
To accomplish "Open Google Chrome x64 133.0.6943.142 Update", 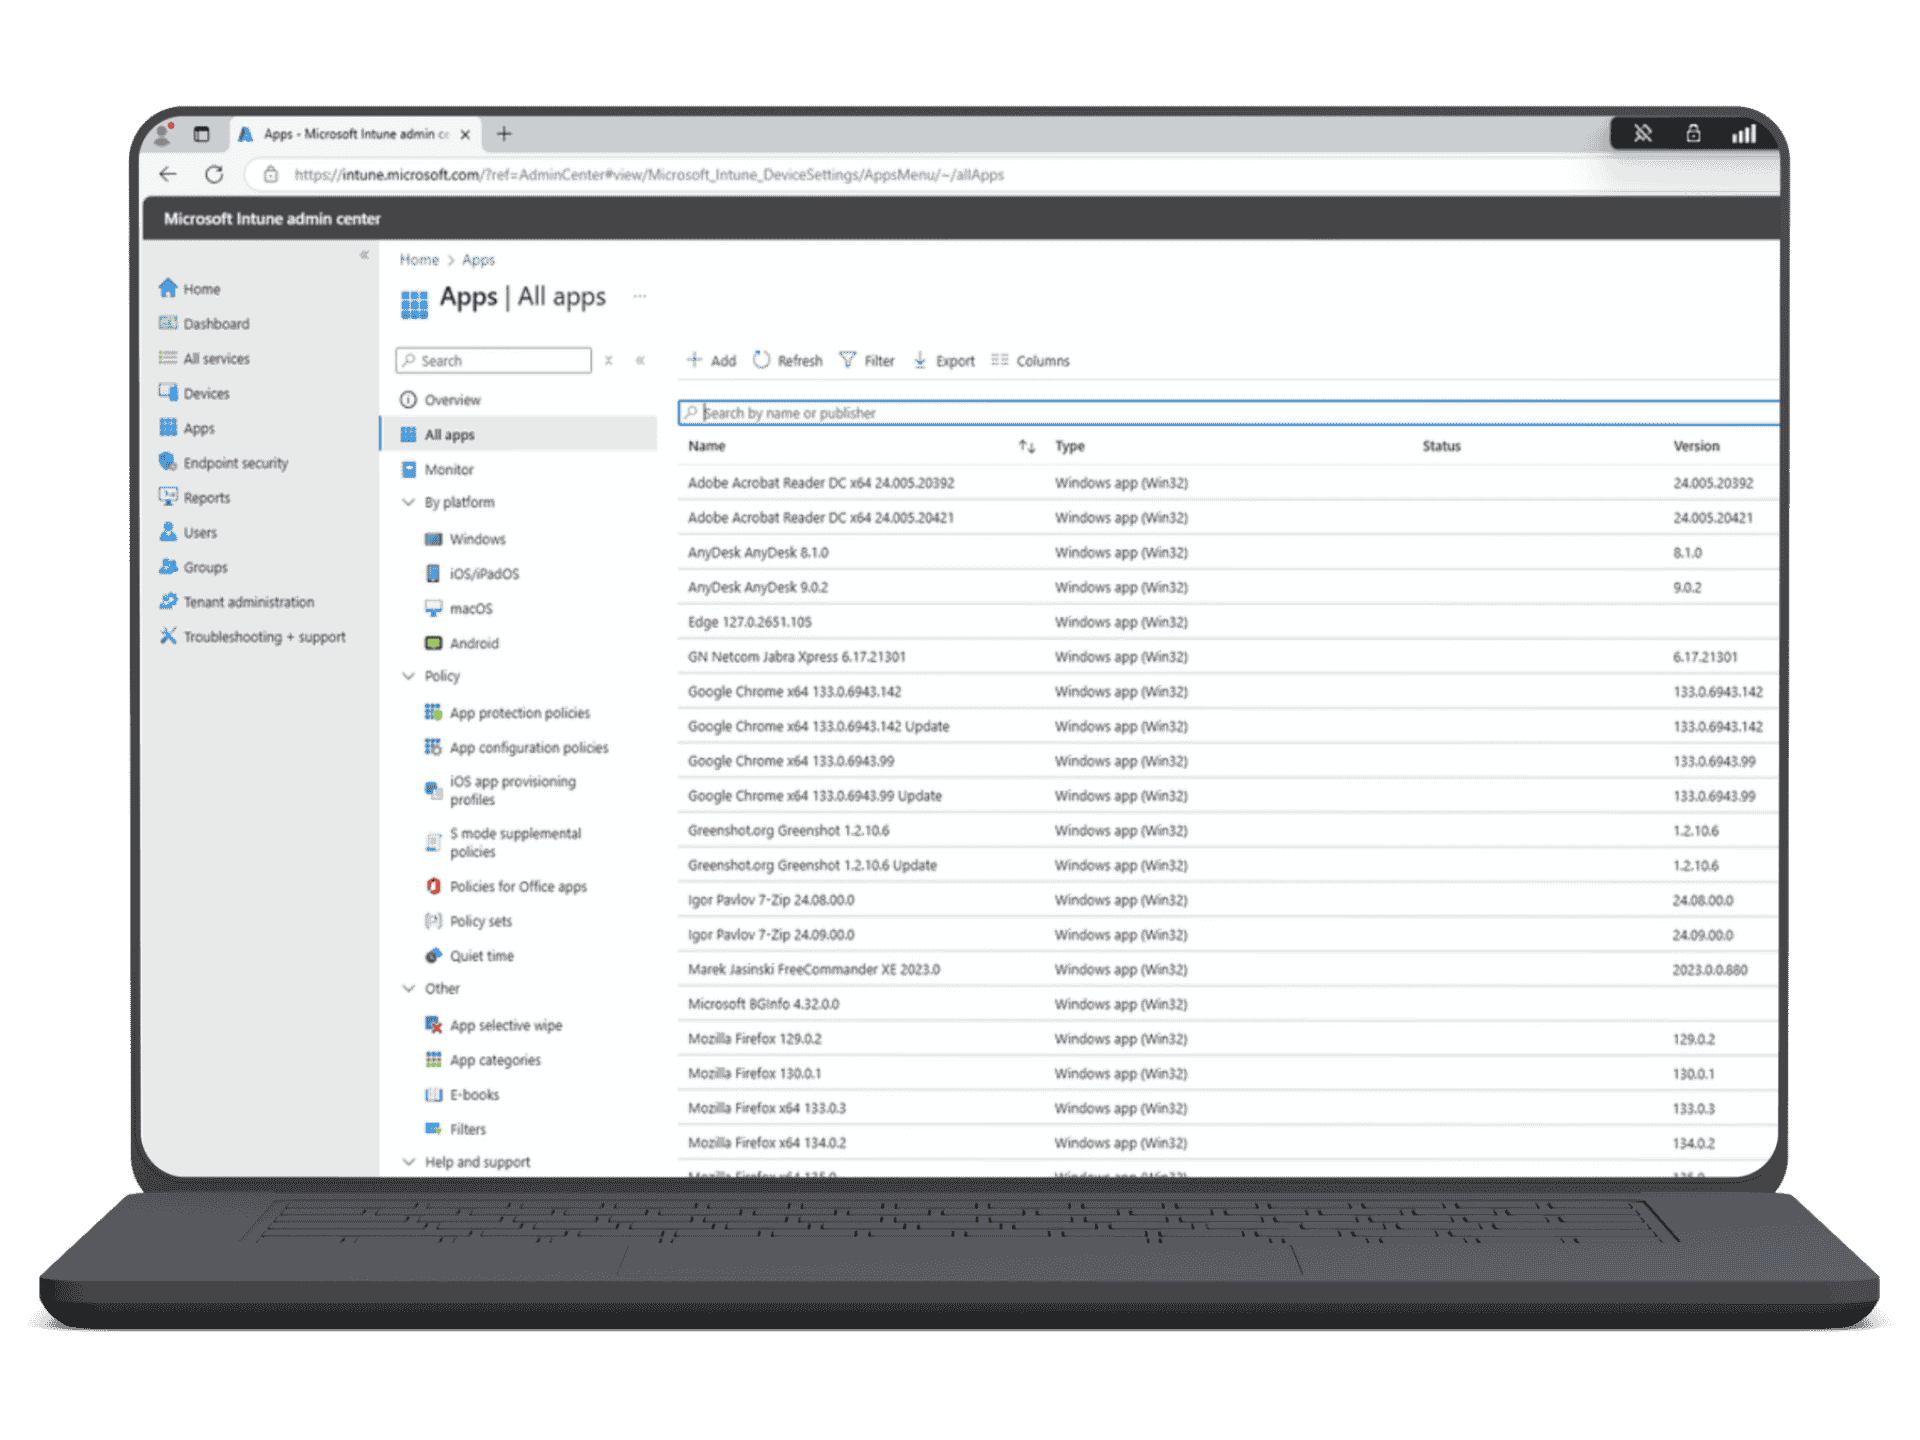I will click(x=818, y=726).
